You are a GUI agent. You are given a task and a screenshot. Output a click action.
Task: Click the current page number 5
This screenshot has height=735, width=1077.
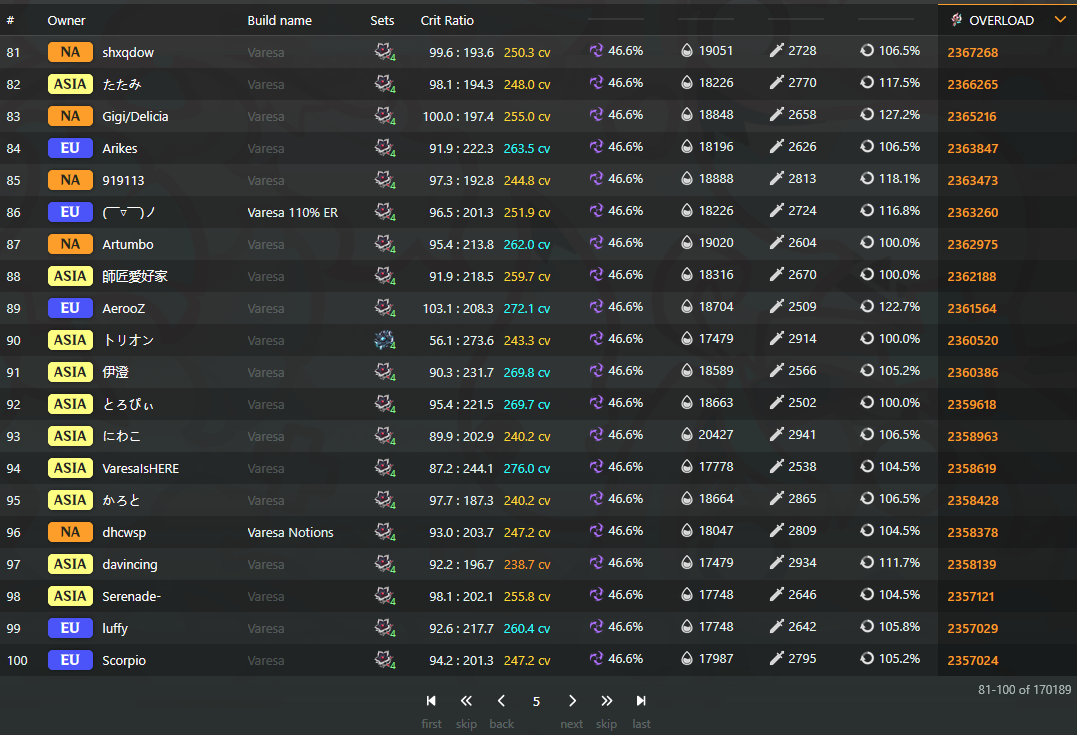[537, 701]
